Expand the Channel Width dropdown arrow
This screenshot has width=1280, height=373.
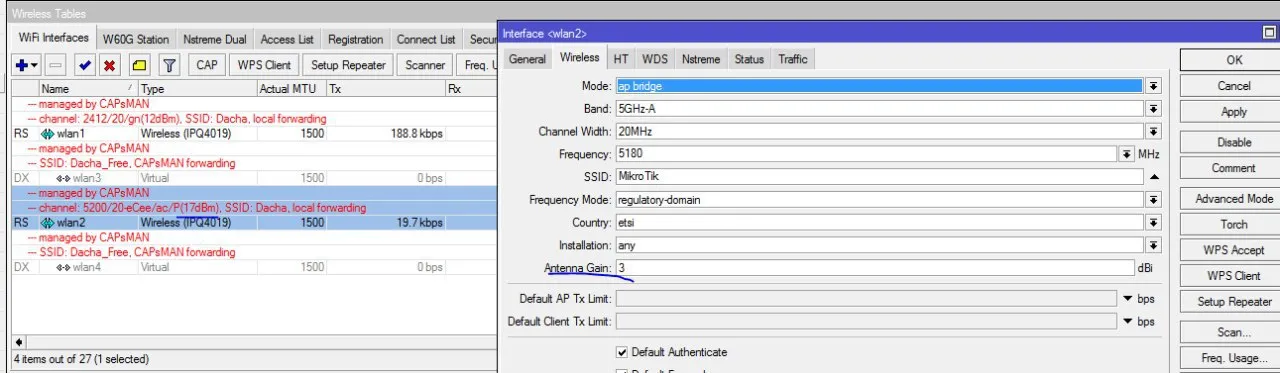tap(1154, 131)
